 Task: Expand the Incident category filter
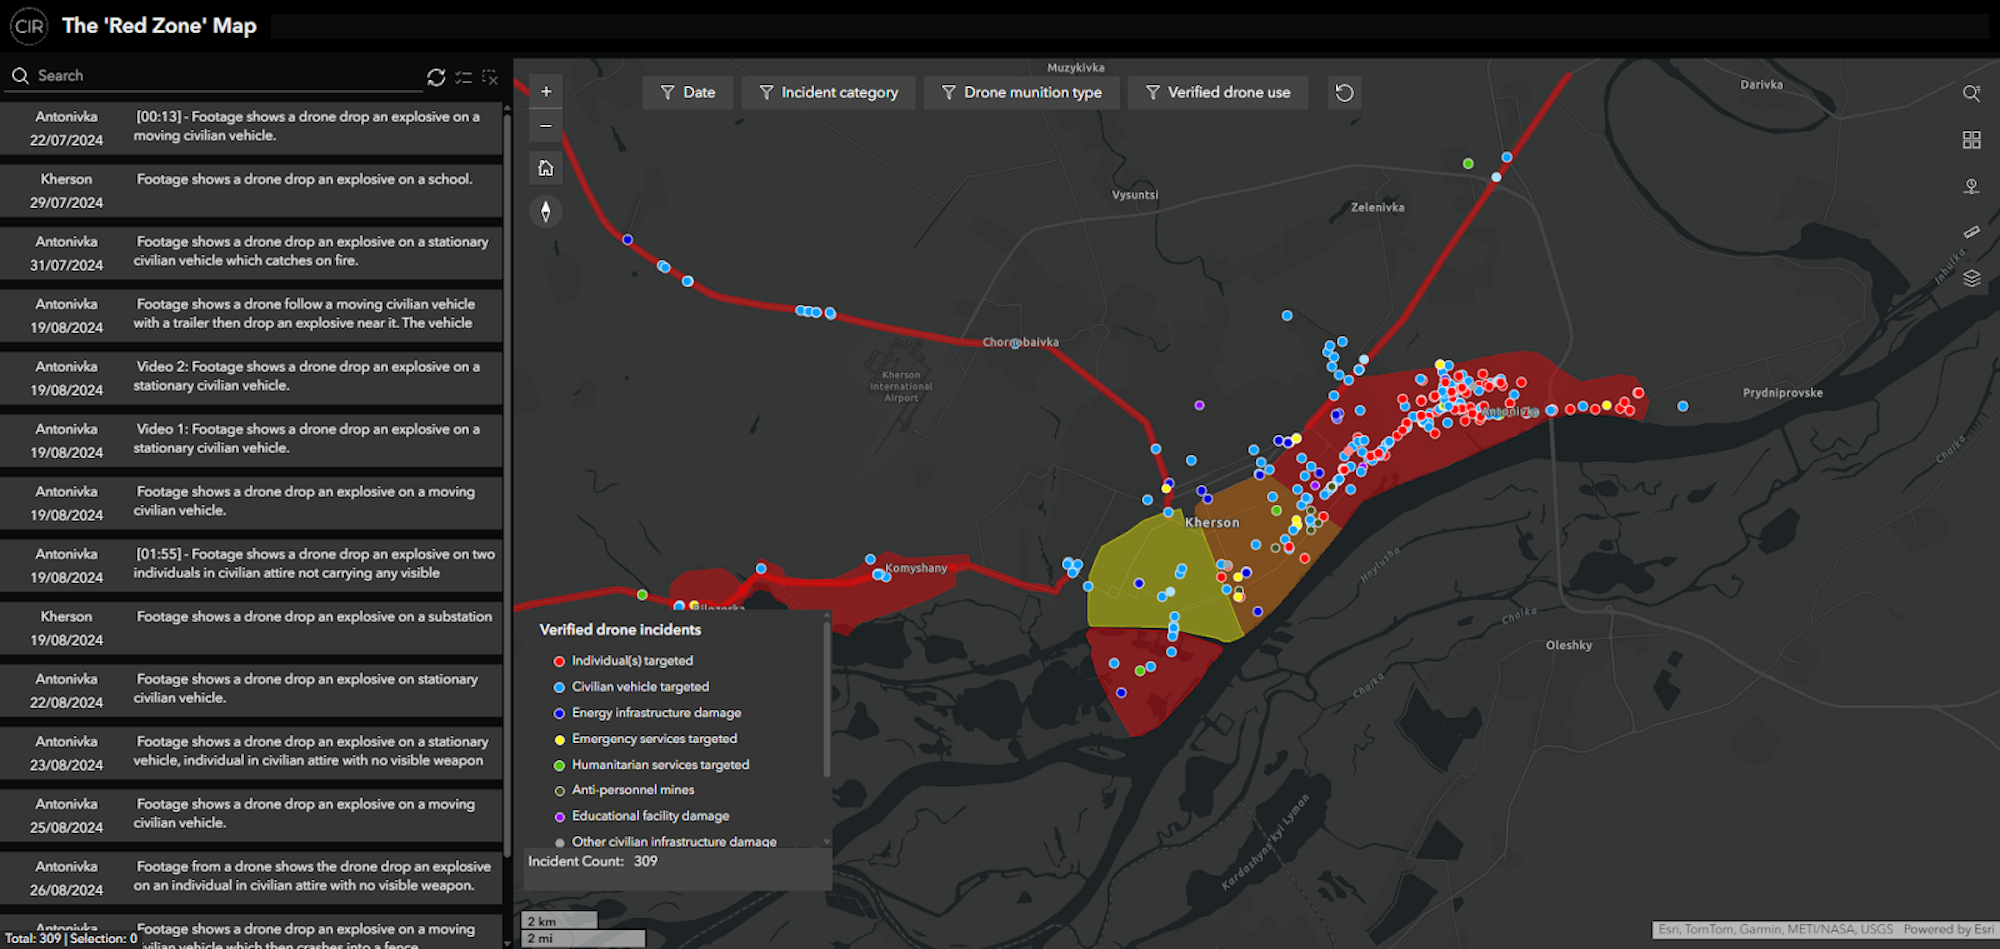click(x=828, y=93)
